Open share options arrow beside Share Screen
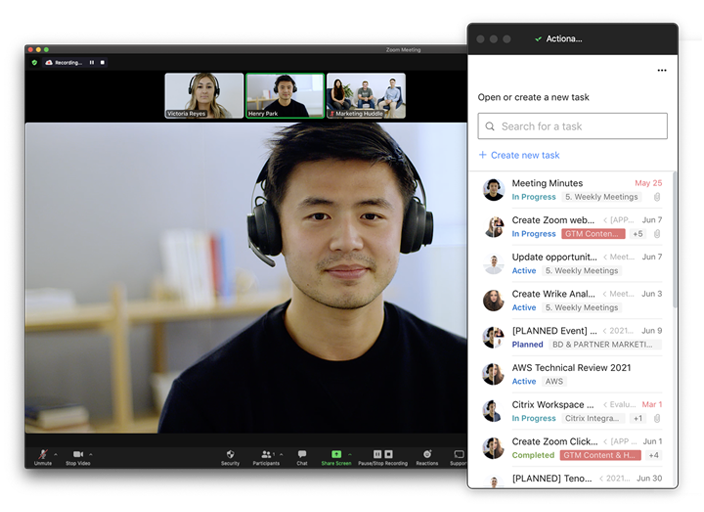704x512 pixels. tap(350, 454)
